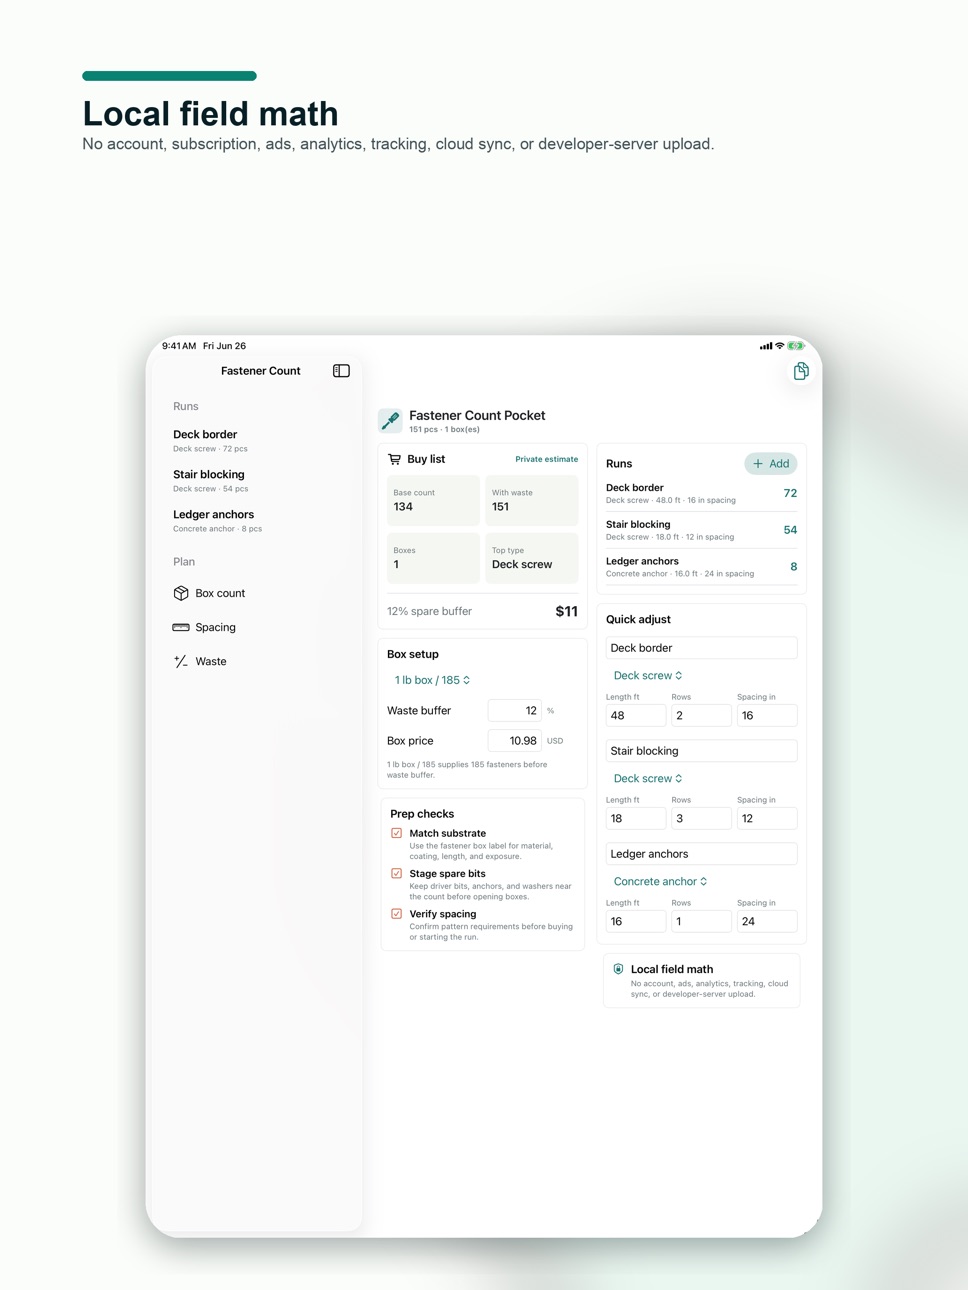The height and width of the screenshot is (1290, 968).
Task: Tap the Local field math shield icon
Action: [618, 969]
